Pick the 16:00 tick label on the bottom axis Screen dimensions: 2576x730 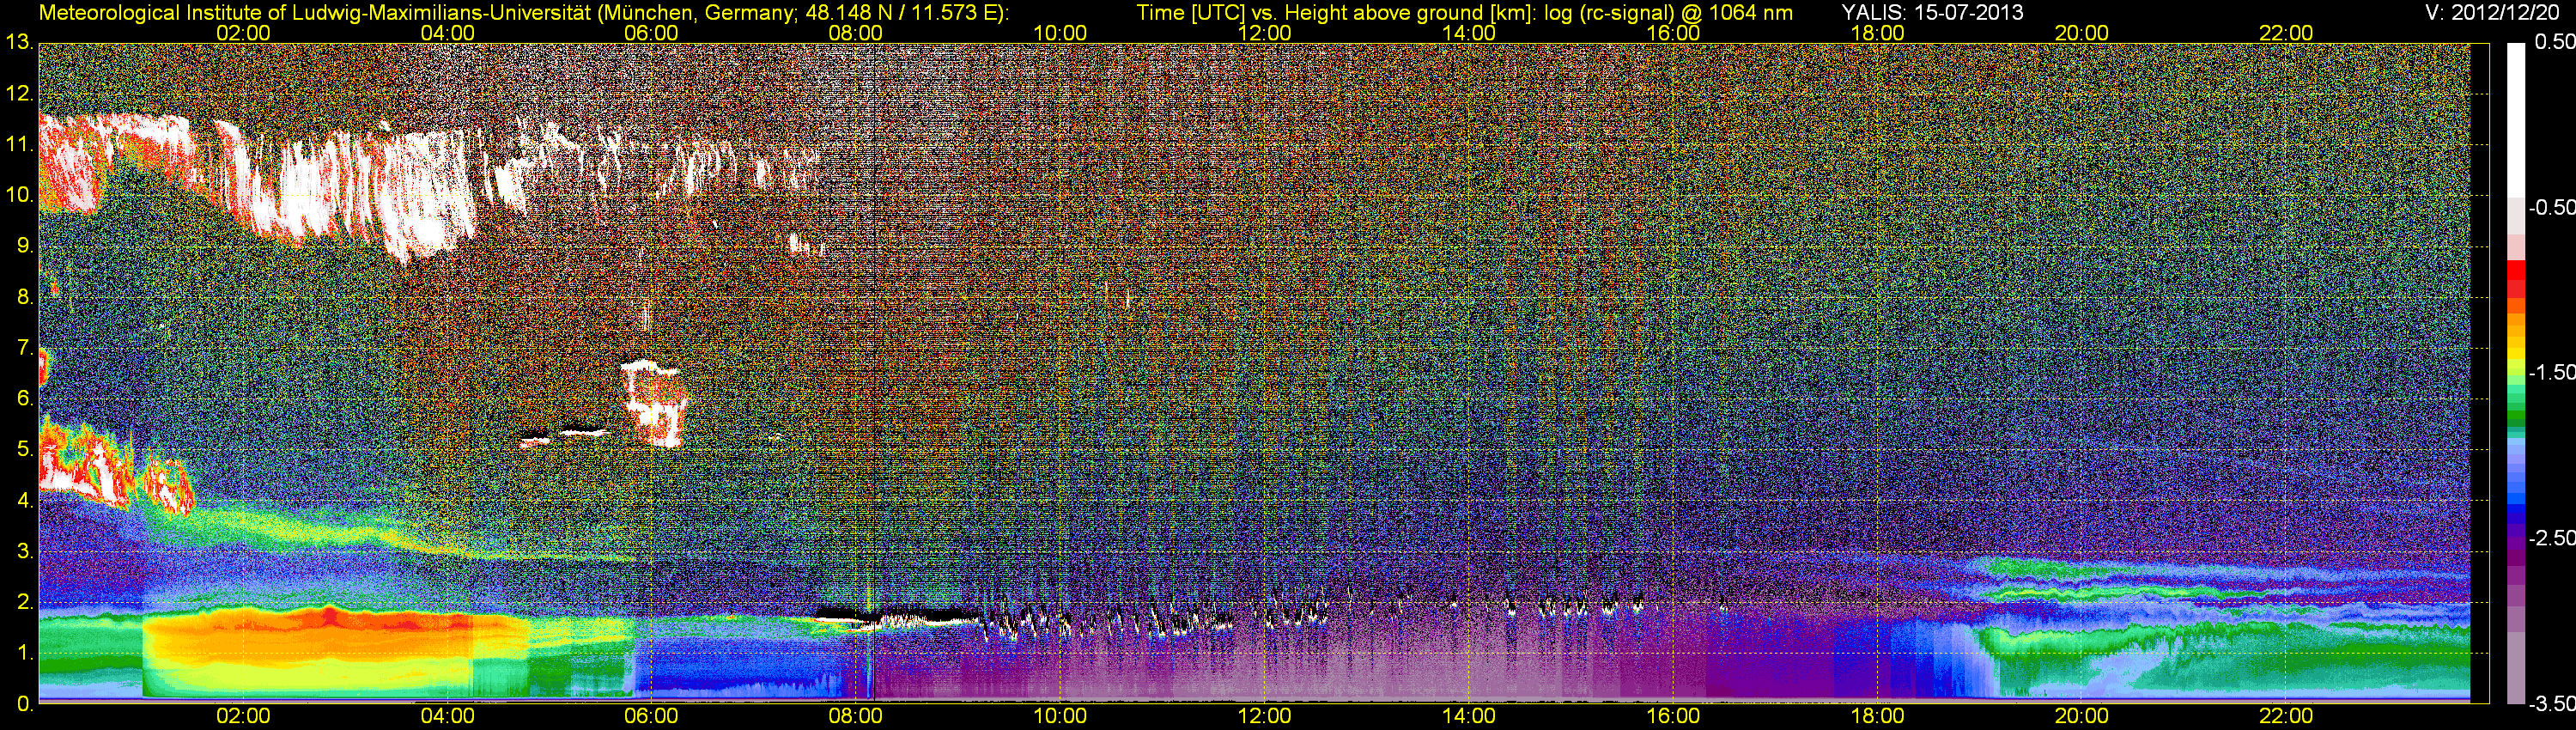click(1673, 716)
